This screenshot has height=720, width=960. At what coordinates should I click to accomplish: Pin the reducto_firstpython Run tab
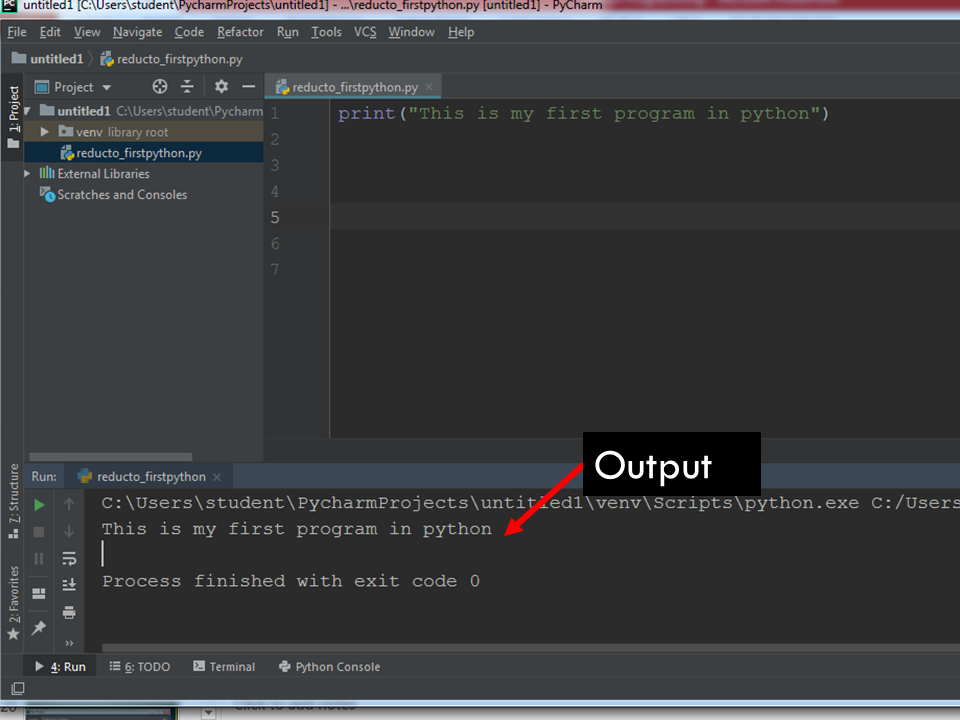[38, 626]
